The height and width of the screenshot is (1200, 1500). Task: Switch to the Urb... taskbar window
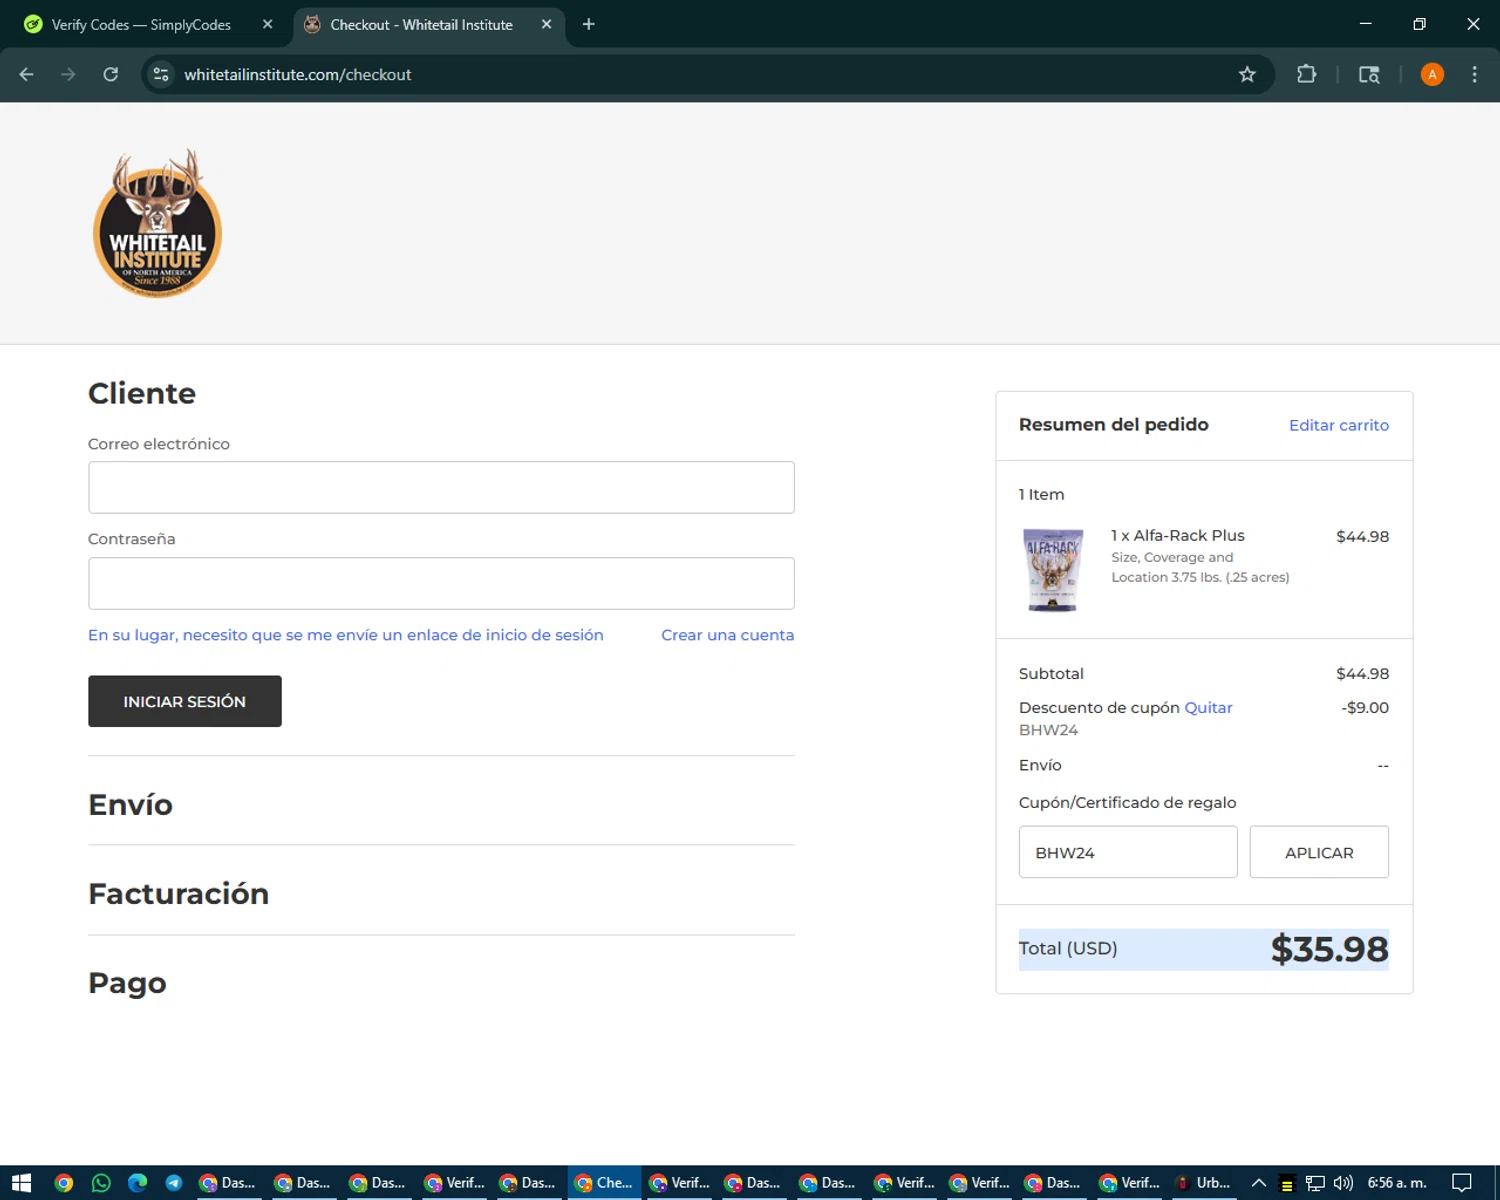point(1203,1183)
